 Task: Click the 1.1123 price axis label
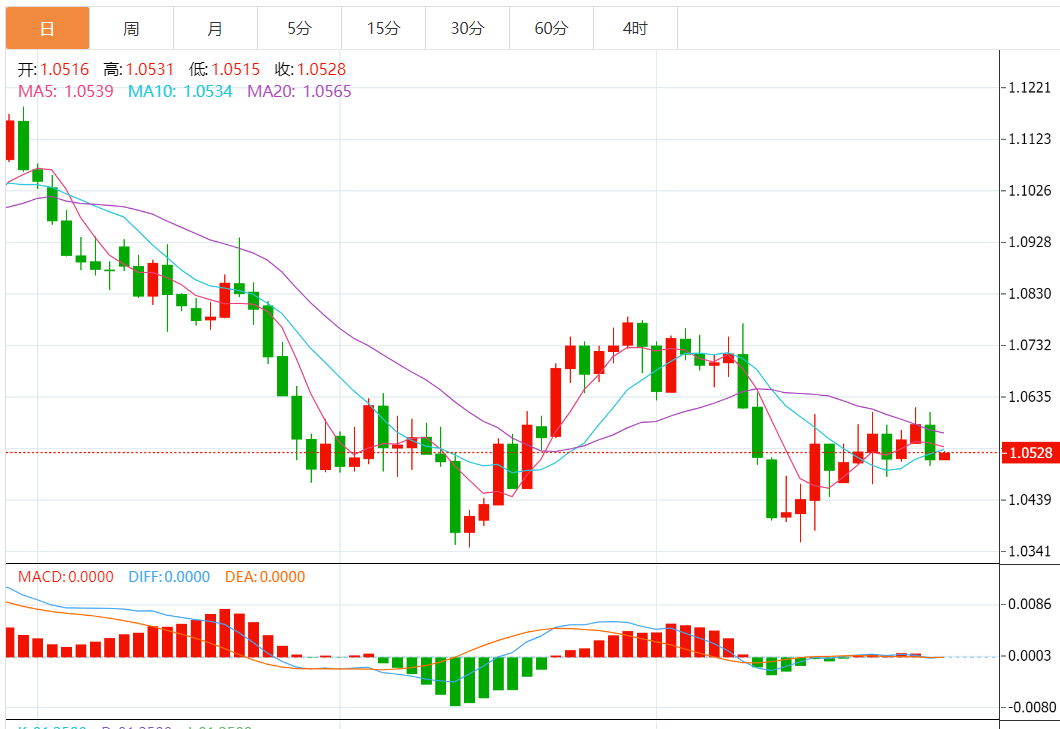[x=1030, y=139]
